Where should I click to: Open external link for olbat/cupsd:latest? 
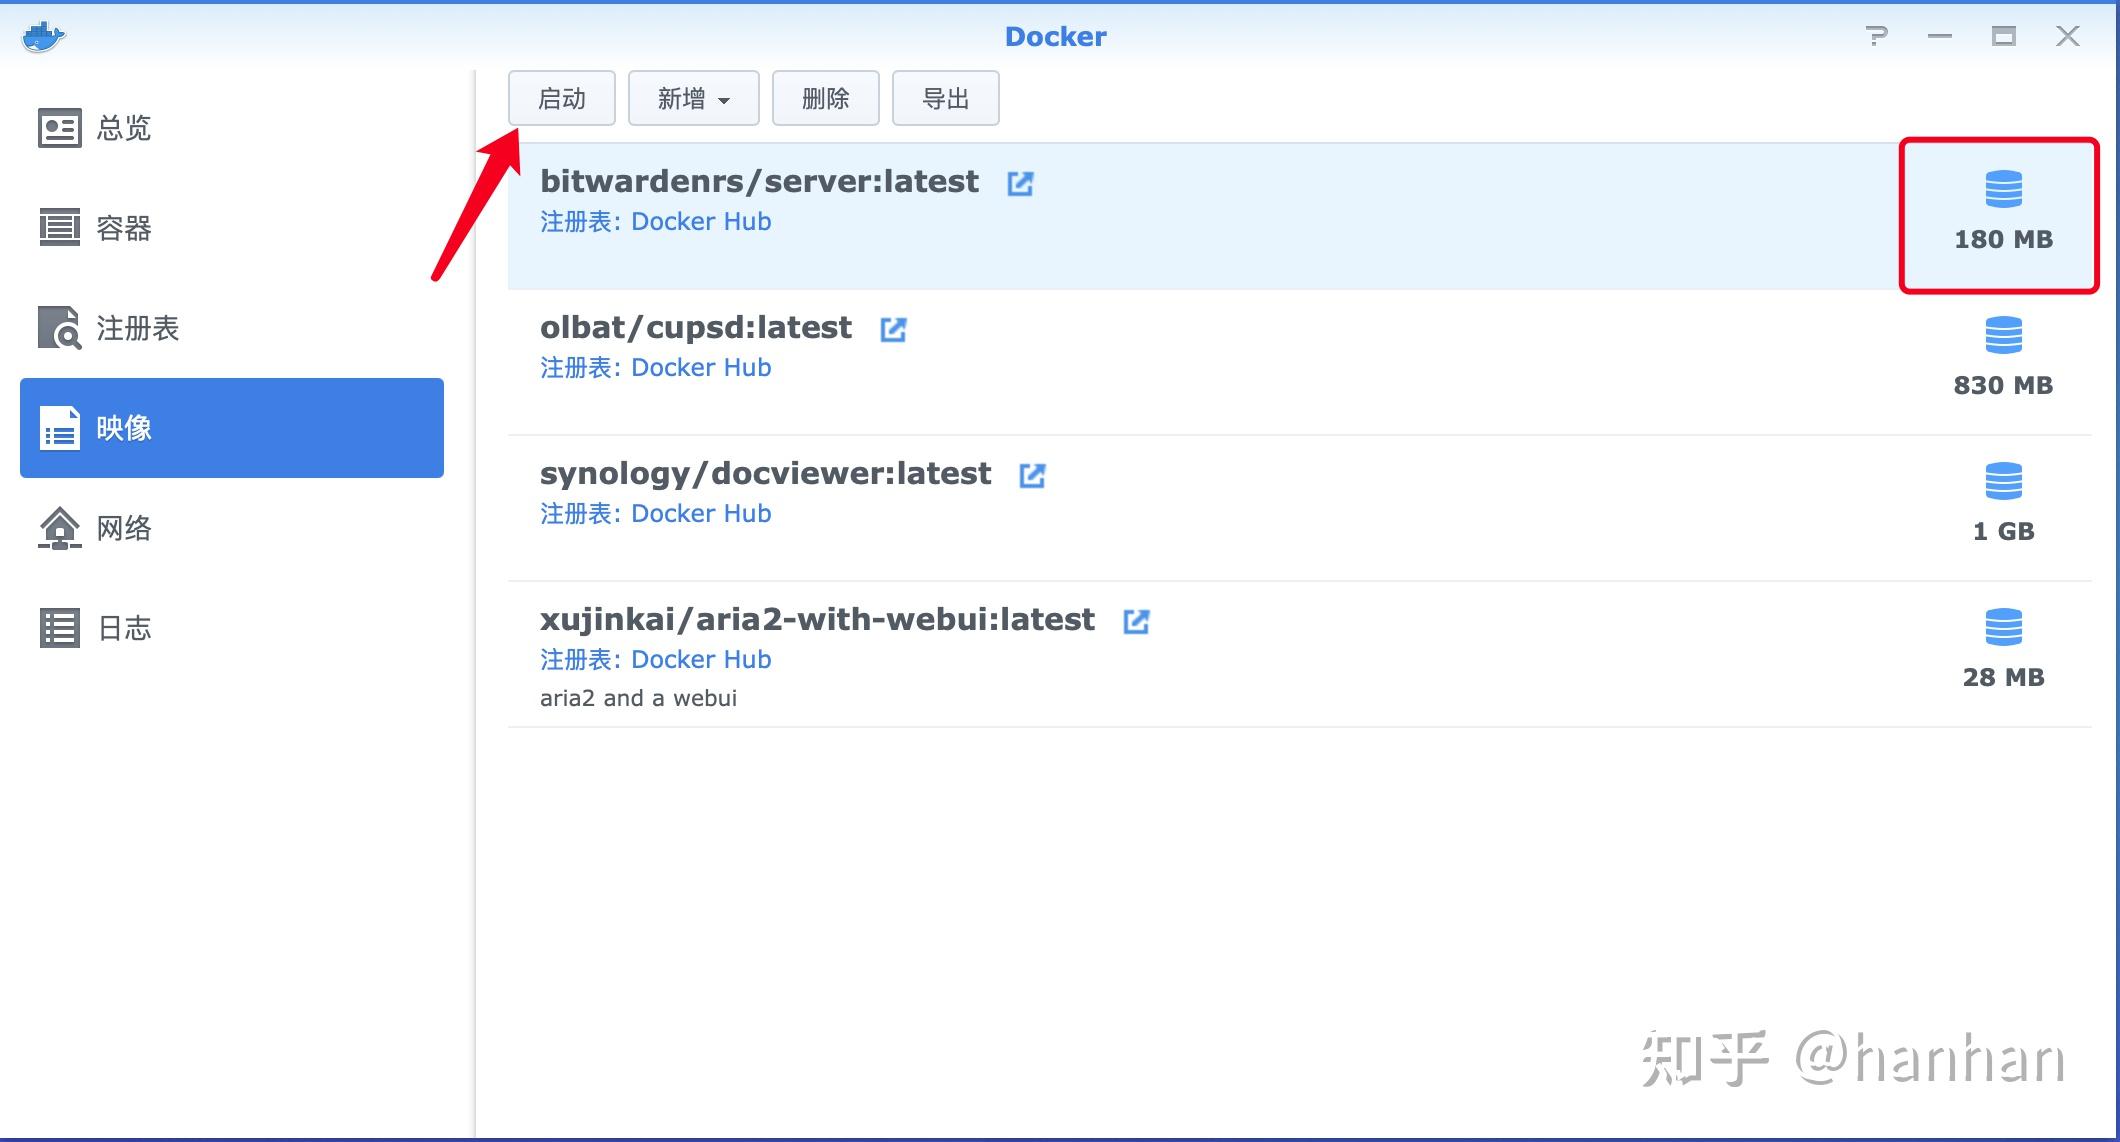(893, 329)
